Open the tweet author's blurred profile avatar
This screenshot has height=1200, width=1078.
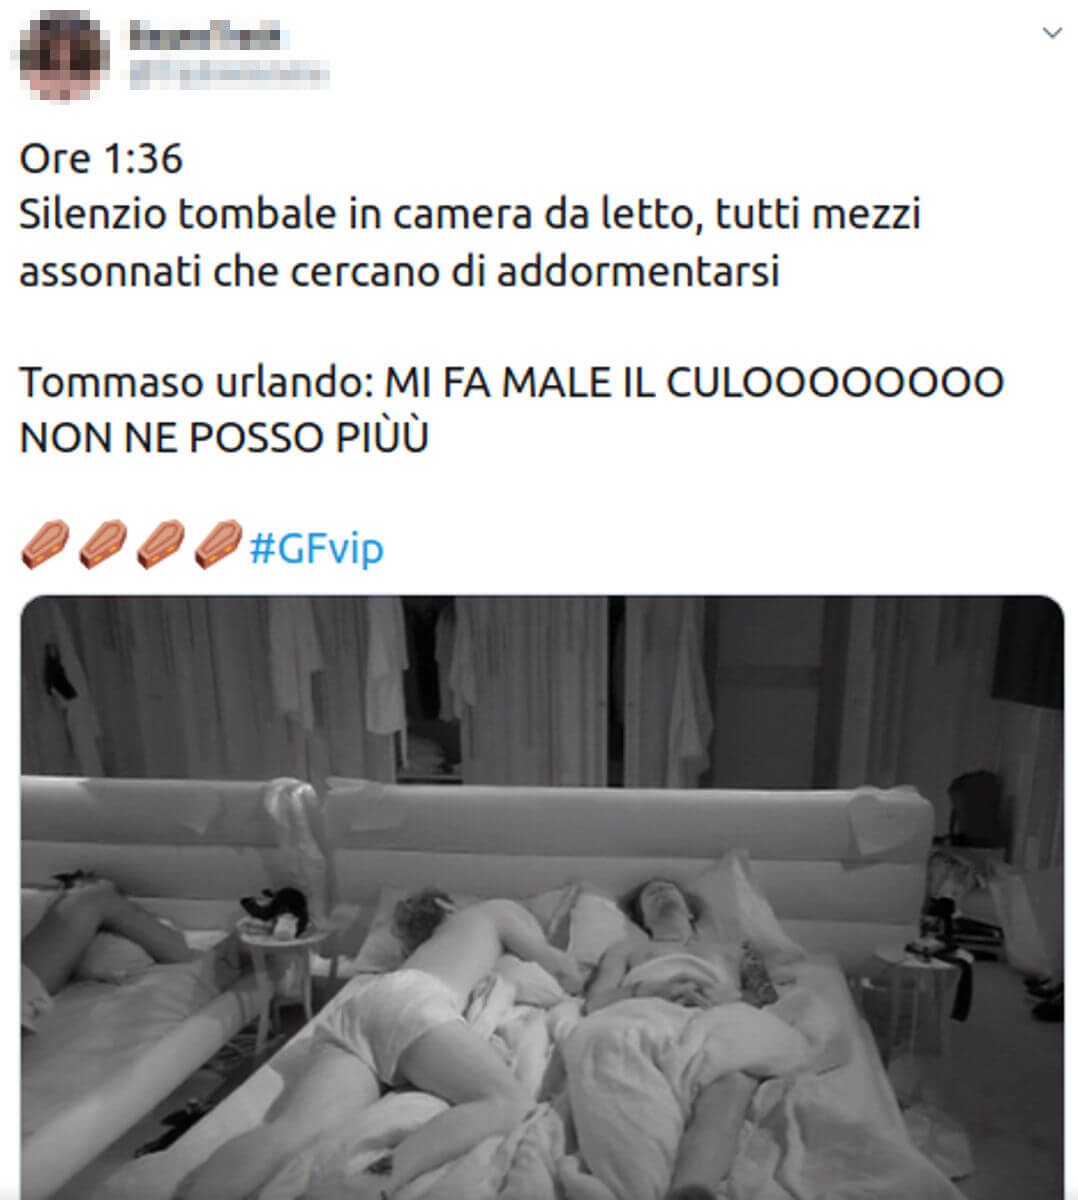click(x=62, y=55)
